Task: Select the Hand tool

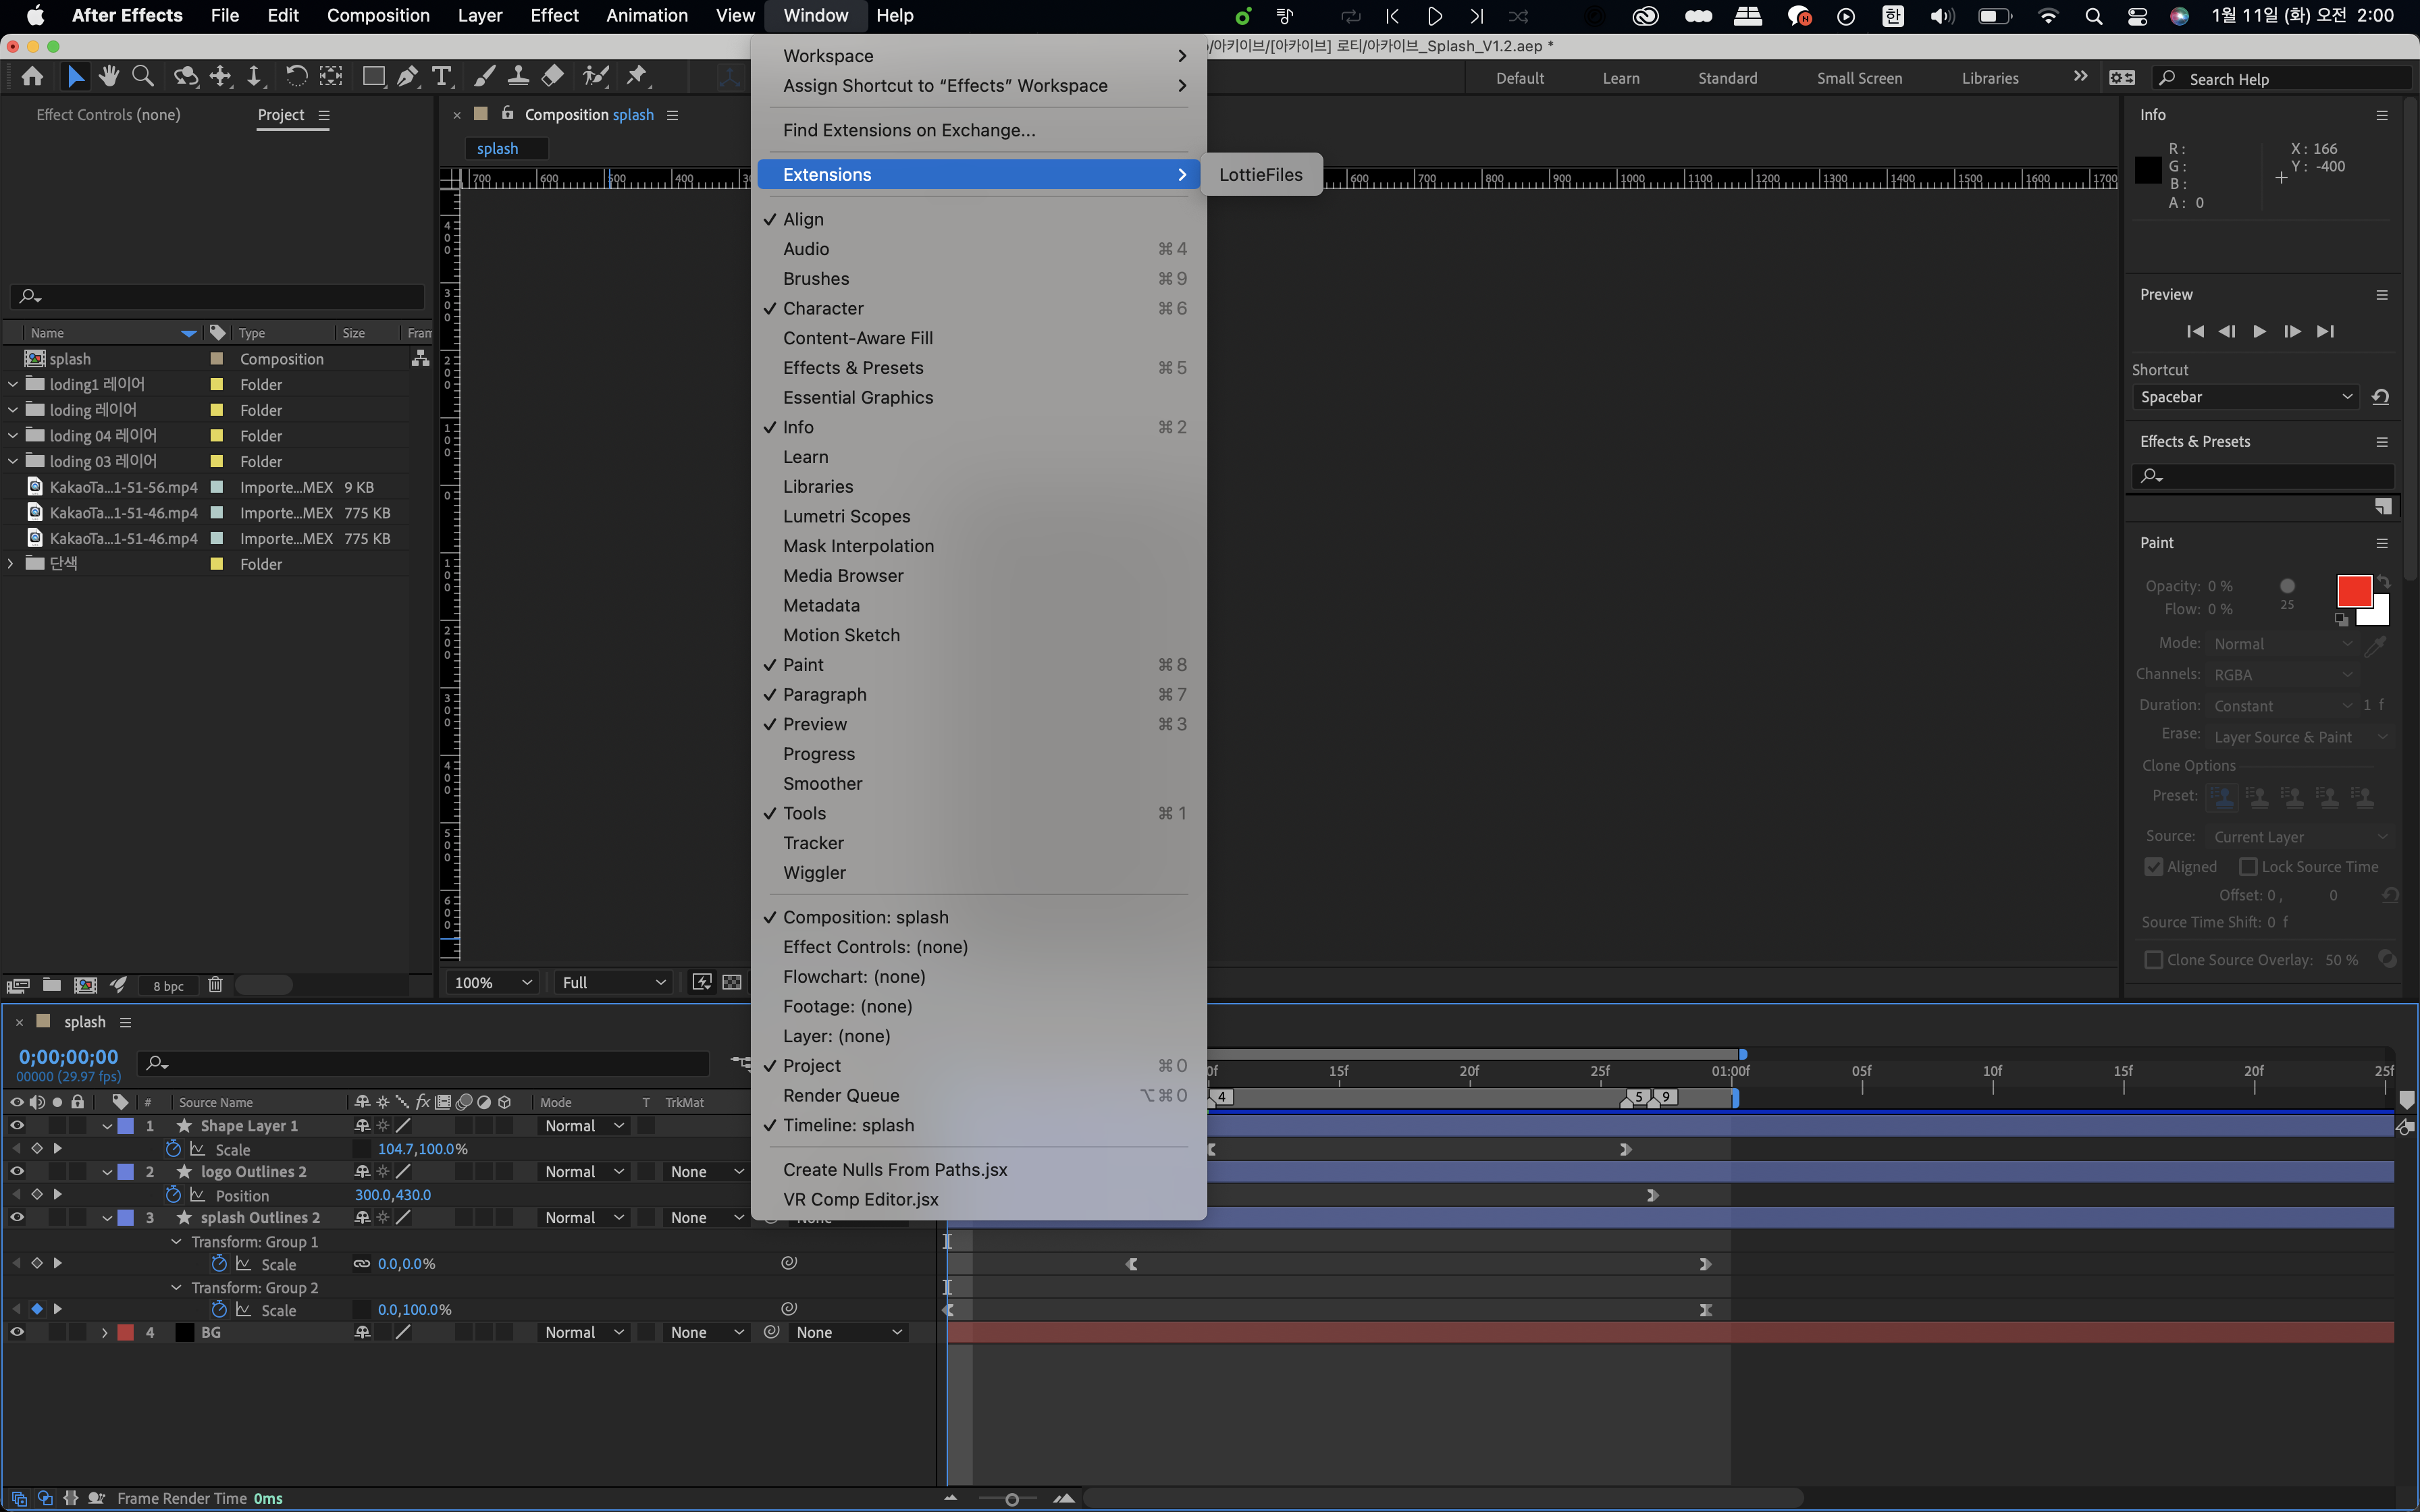Action: (109, 77)
